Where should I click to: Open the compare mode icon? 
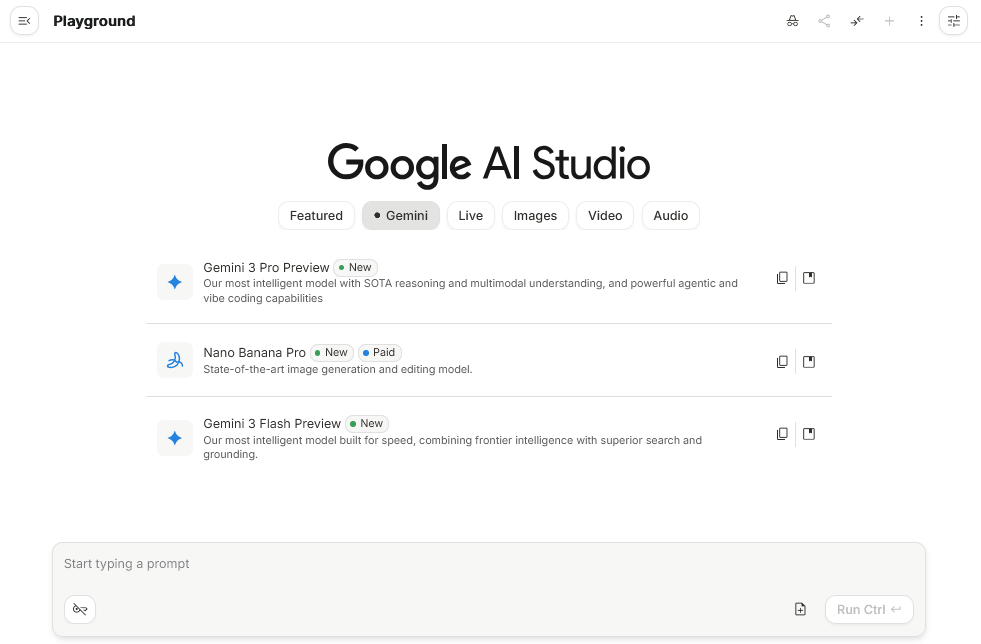[857, 20]
